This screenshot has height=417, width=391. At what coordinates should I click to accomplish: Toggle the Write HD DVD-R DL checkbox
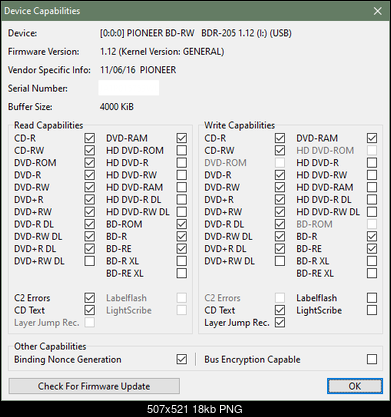click(x=372, y=199)
